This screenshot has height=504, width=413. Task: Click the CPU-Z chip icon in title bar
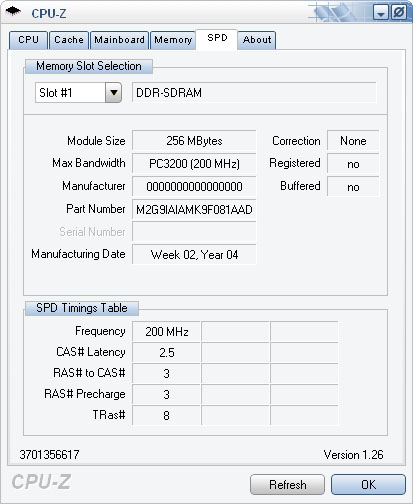(x=13, y=12)
